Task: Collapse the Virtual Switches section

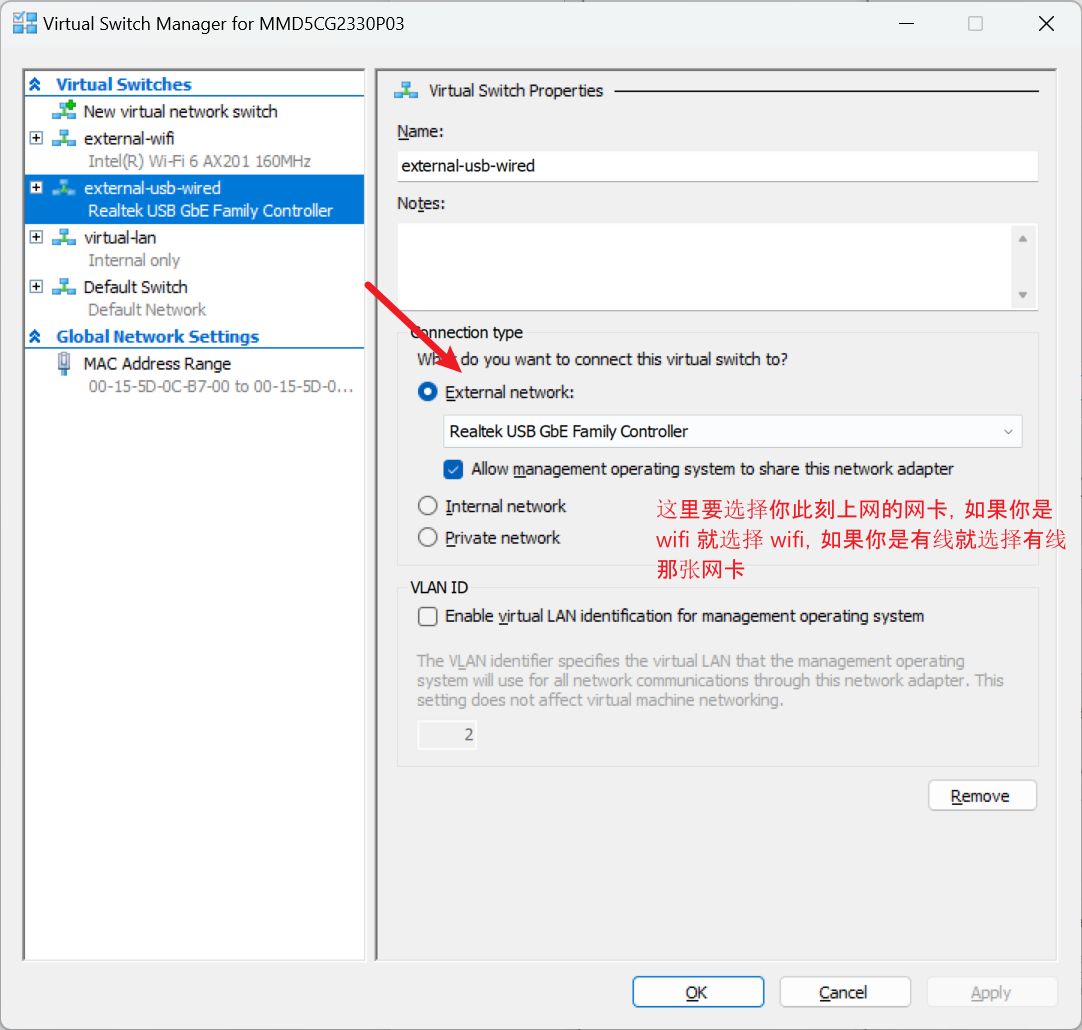Action: coord(36,85)
